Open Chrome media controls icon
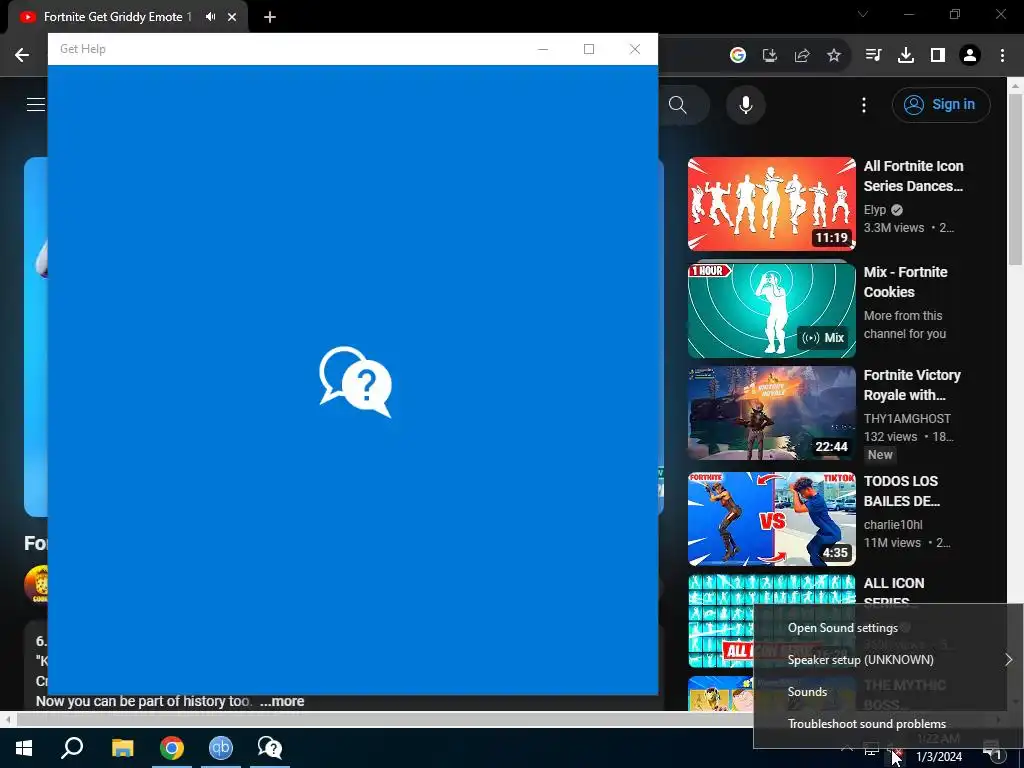This screenshot has width=1024, height=768. pyautogui.click(x=873, y=56)
